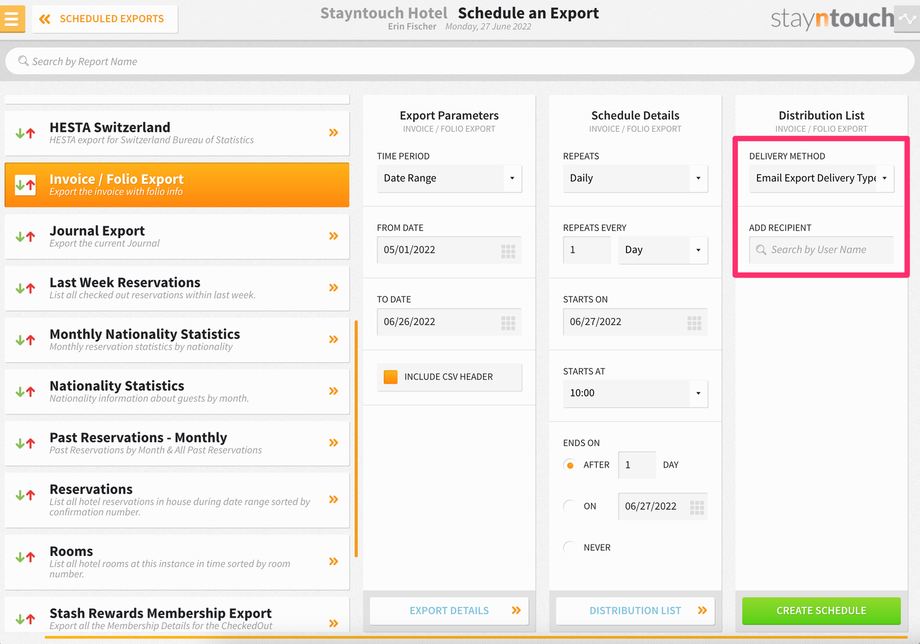920x644 pixels.
Task: Click the Monthly Nationality Statistics chevron arrows
Action: pyautogui.click(x=333, y=339)
